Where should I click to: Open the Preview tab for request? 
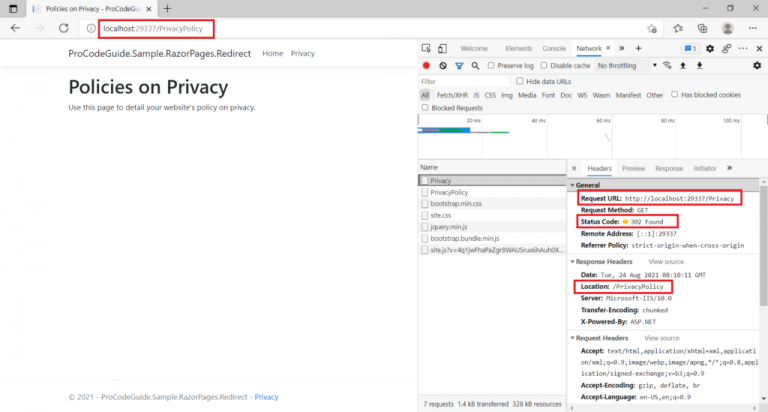pos(633,169)
